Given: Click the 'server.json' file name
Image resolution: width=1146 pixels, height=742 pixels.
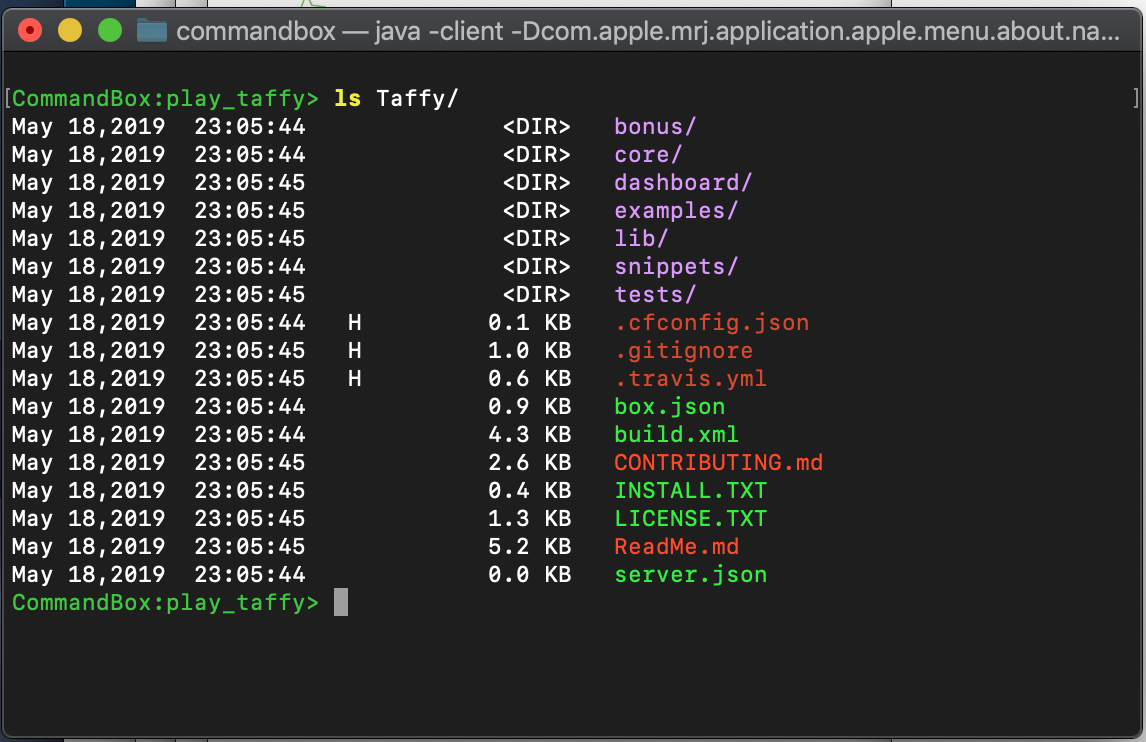Looking at the screenshot, I should click(691, 575).
